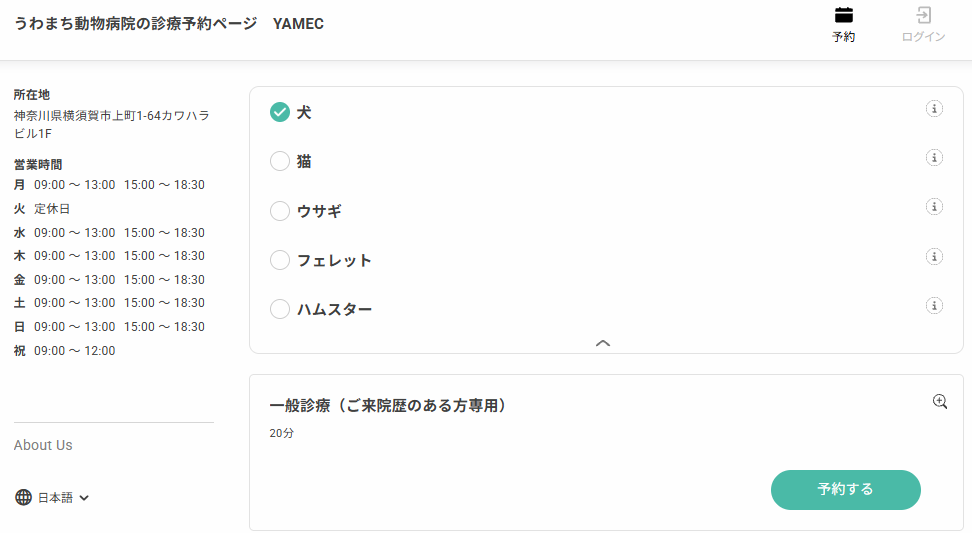The image size is (972, 533).
Task: Select the フェレット radio option
Action: click(280, 260)
